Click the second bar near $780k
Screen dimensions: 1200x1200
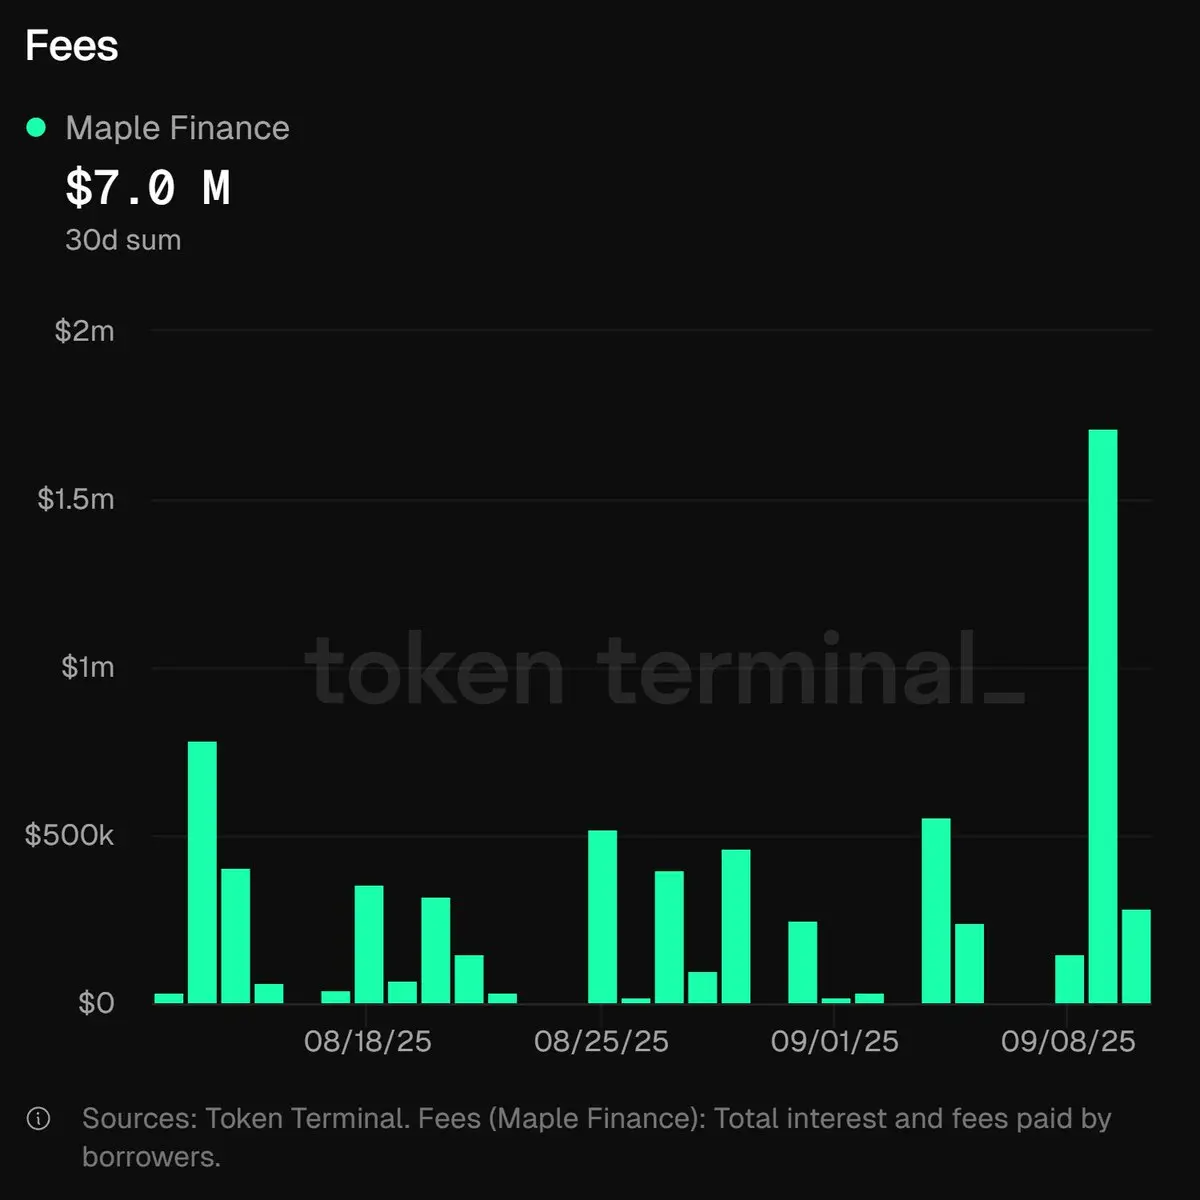[x=202, y=872]
